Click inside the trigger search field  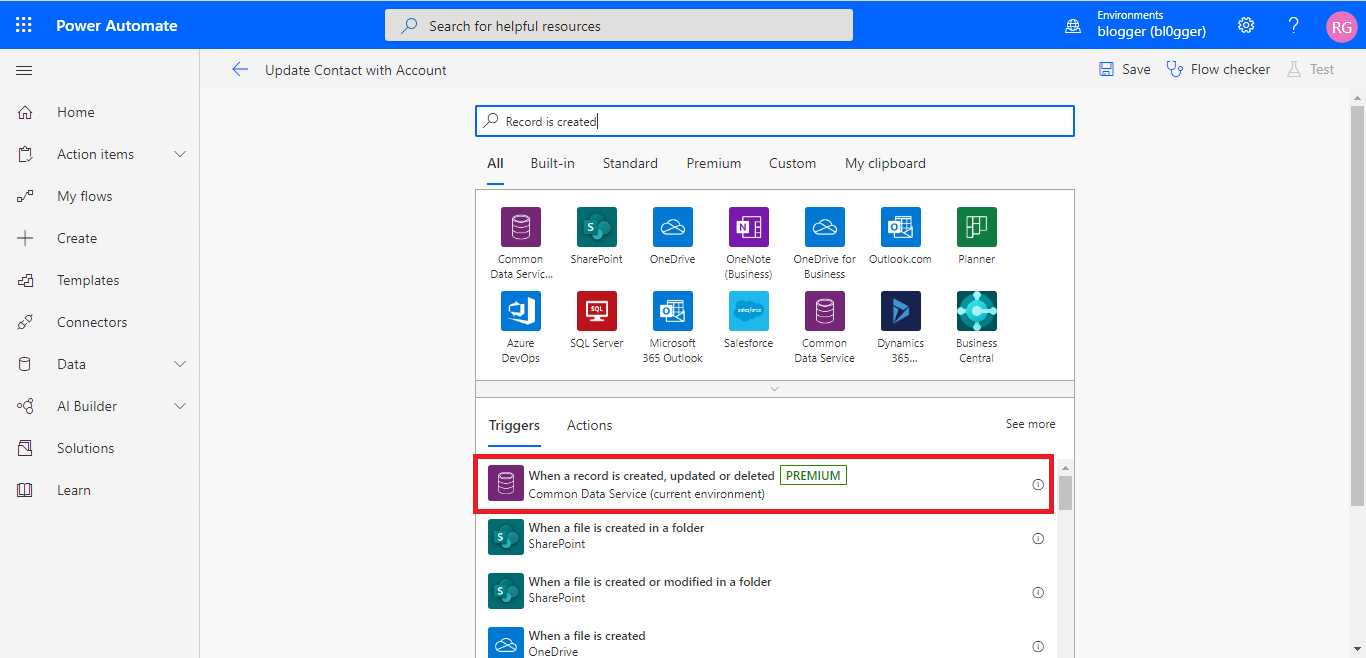(775, 120)
